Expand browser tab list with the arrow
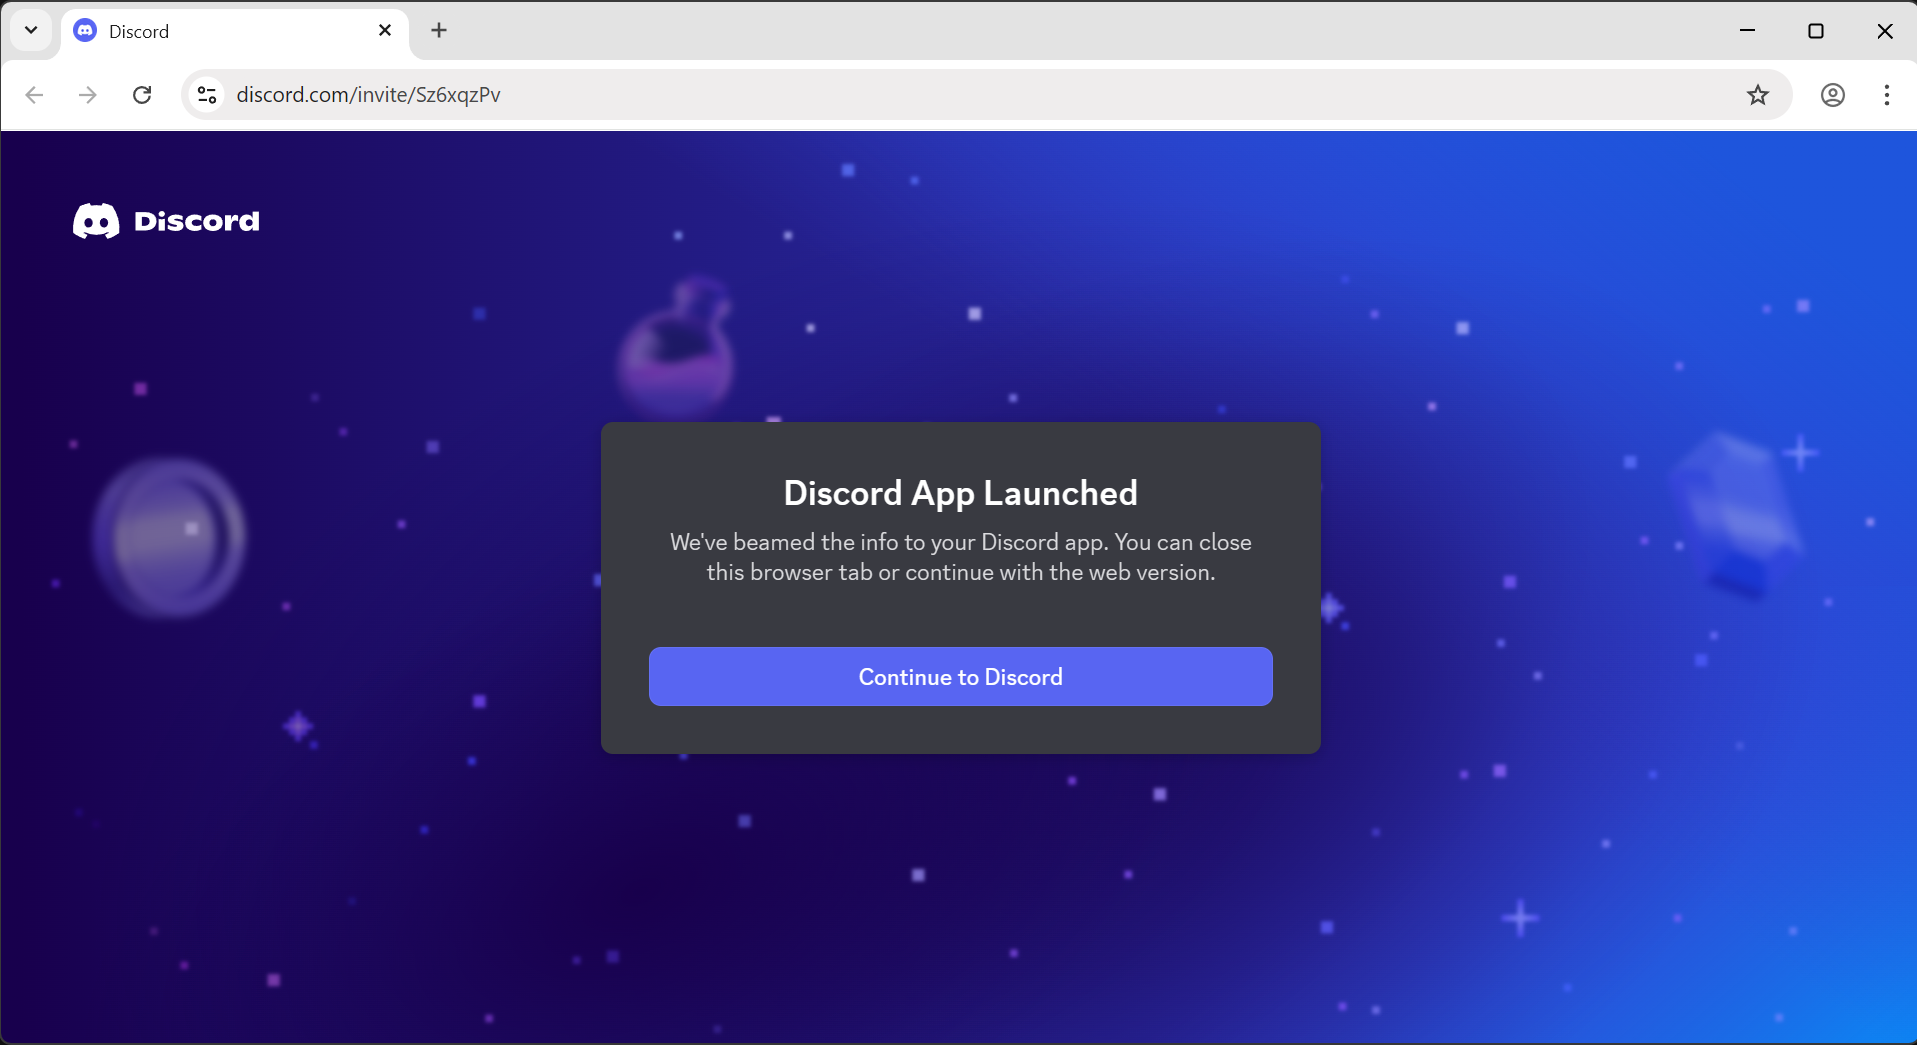 pyautogui.click(x=30, y=30)
